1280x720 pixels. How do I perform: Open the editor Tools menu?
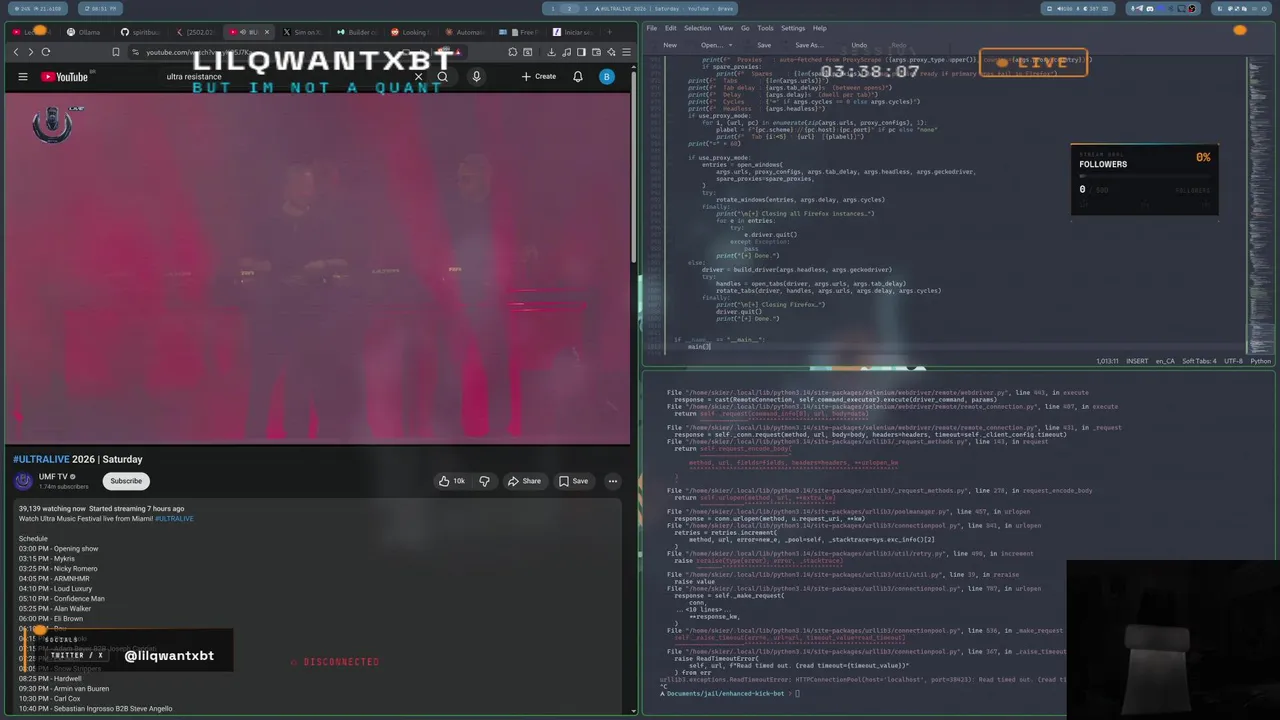765,28
